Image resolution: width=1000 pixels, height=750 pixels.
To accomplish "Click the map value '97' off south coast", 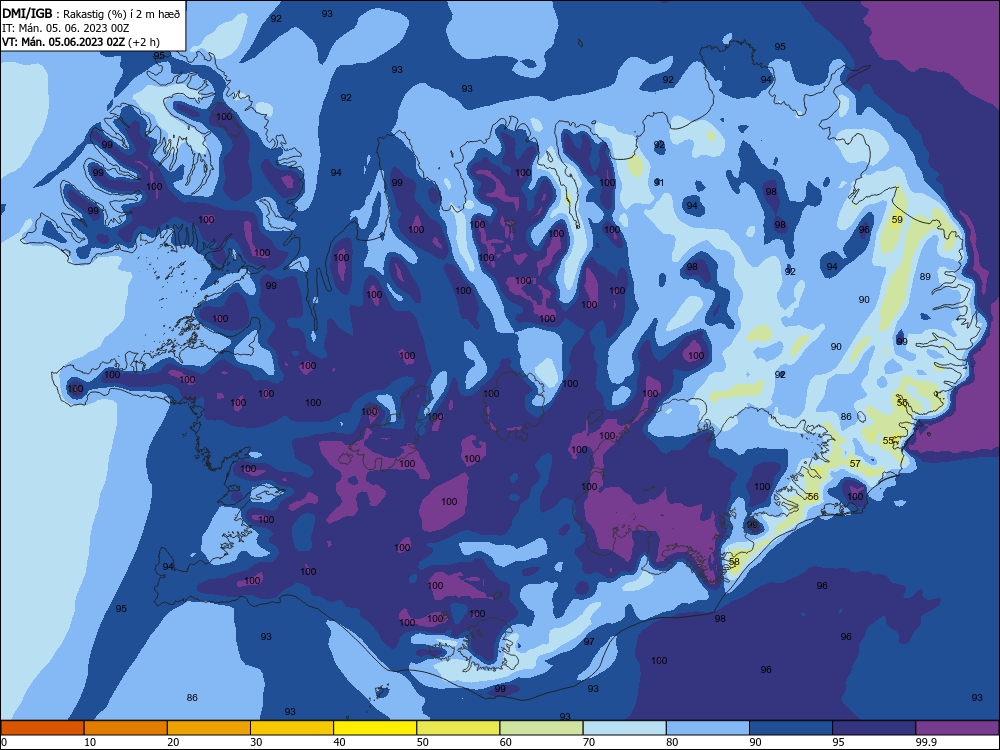I will point(589,642).
